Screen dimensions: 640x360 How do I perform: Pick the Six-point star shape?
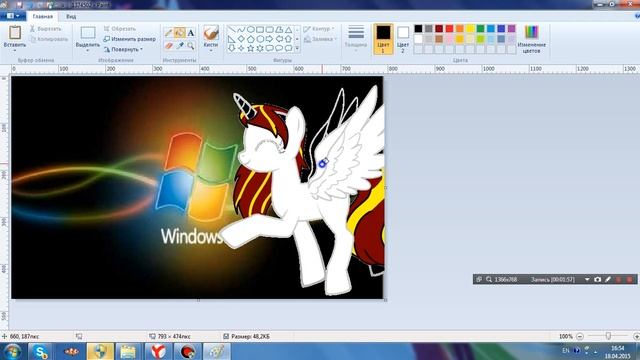[x=260, y=48]
